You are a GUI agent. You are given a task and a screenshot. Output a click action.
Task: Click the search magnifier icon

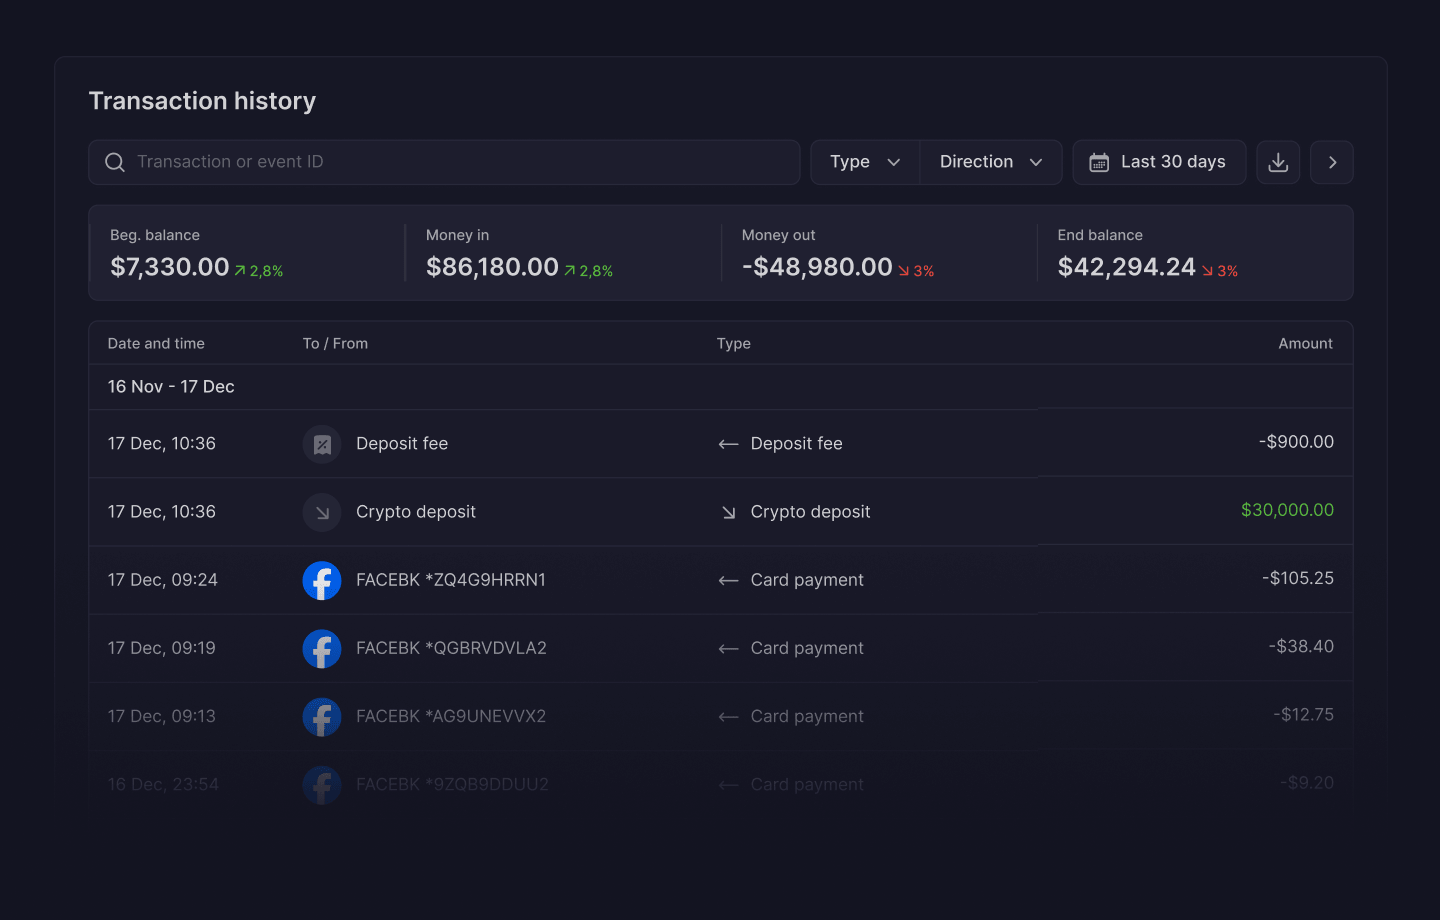[x=115, y=162]
